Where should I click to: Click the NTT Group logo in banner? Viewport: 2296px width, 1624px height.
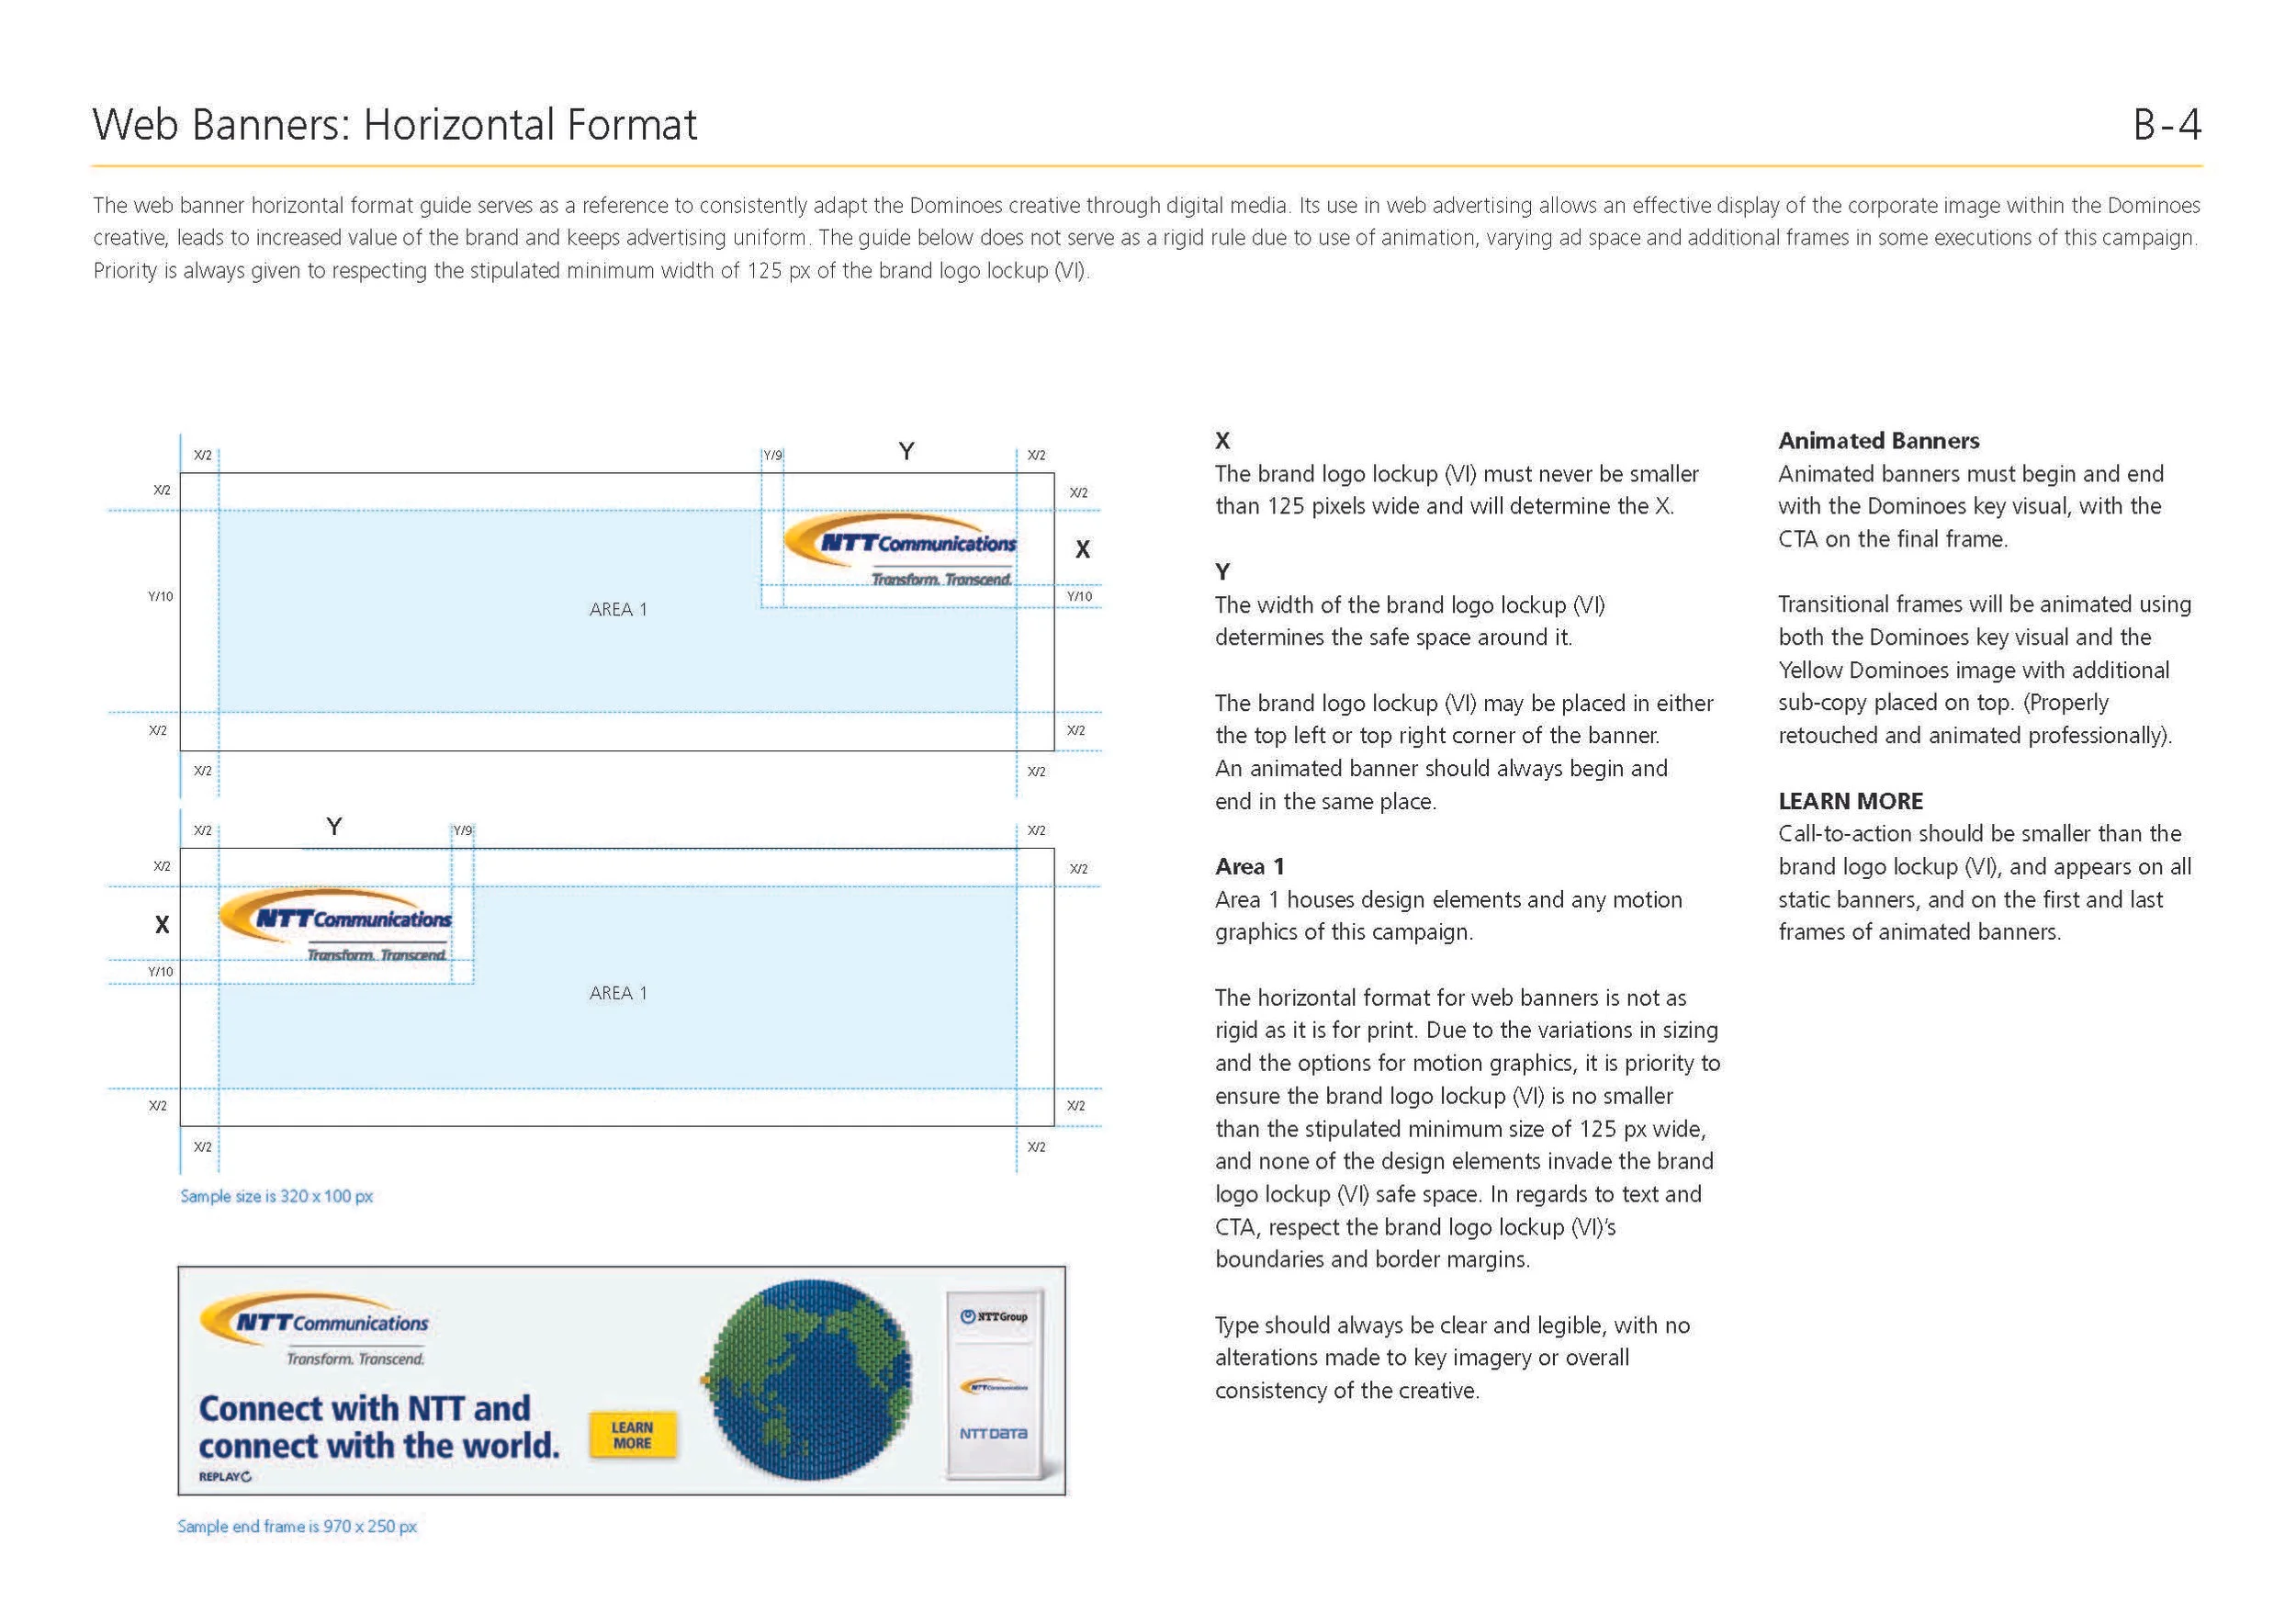pos(993,1317)
